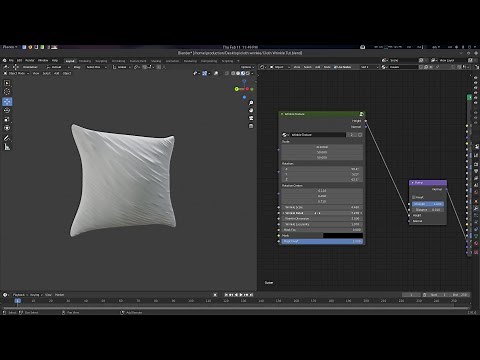Click the viewport zoom magnifier gizmo
Viewport: 480px width, 360px height.
click(x=251, y=103)
